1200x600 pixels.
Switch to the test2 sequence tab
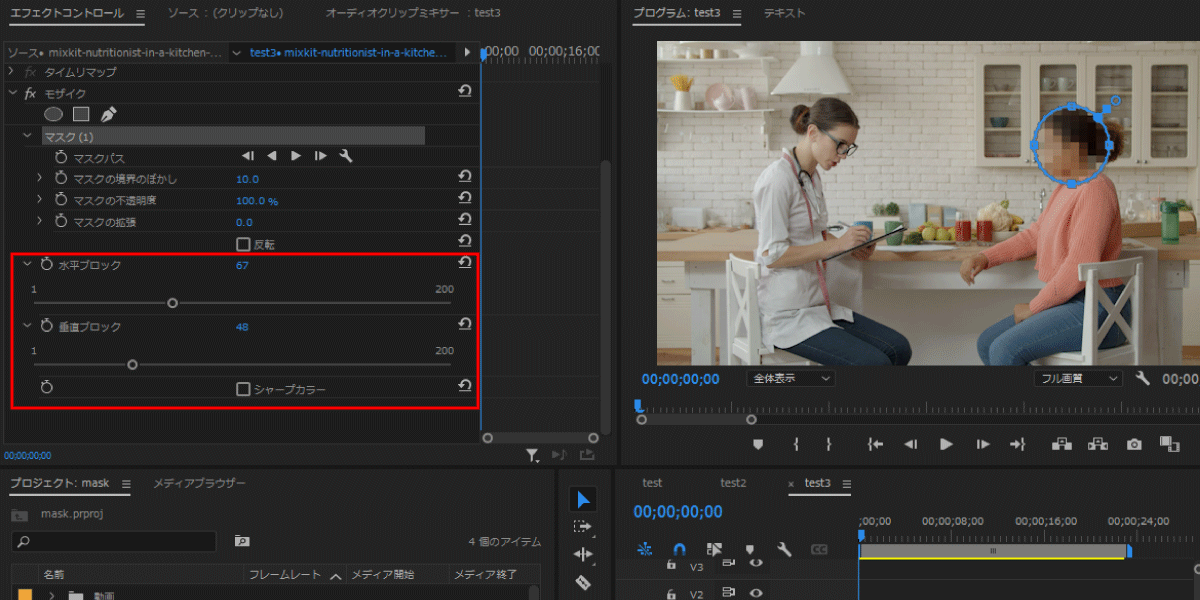point(733,482)
